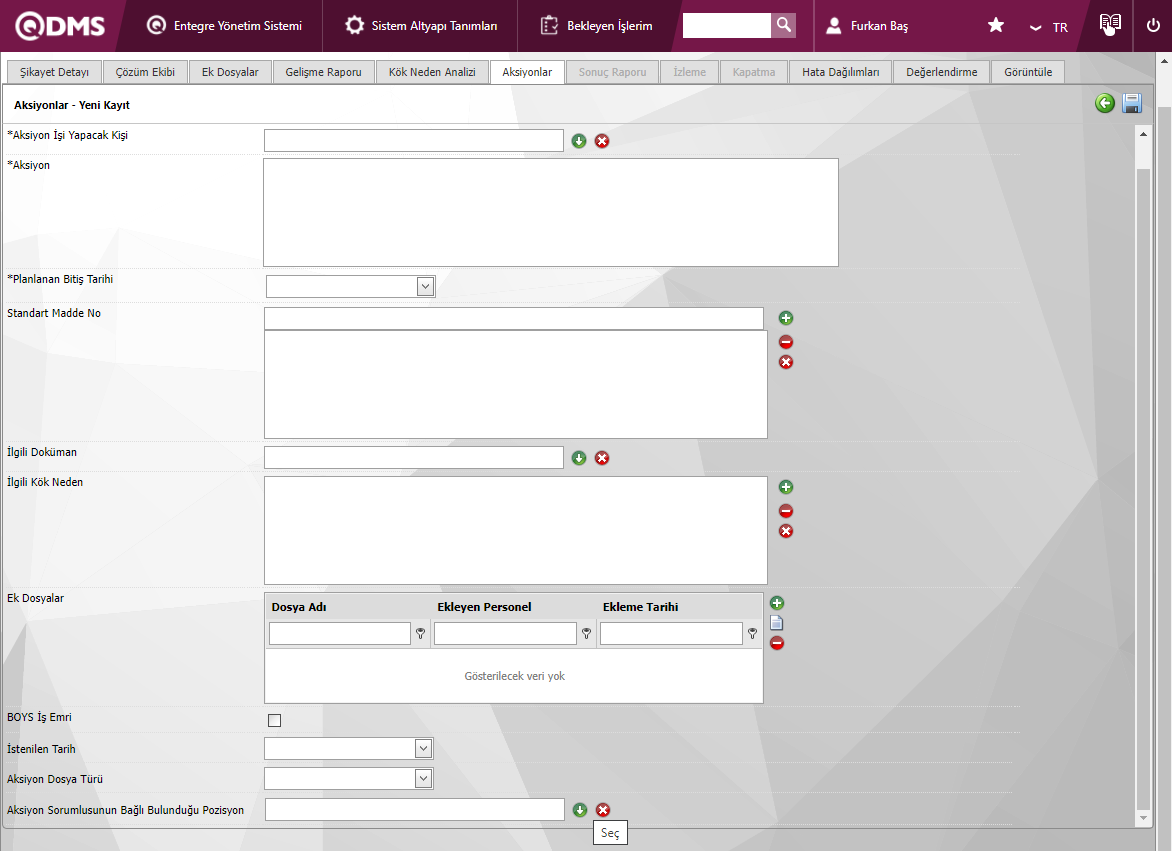The width and height of the screenshot is (1172, 851).
Task: Click the QDMS logo
Action: pos(60,26)
